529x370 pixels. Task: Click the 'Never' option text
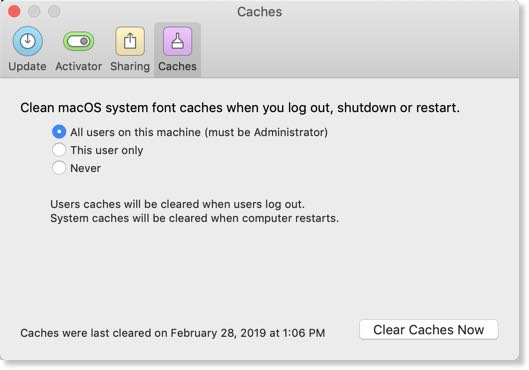[x=85, y=168]
